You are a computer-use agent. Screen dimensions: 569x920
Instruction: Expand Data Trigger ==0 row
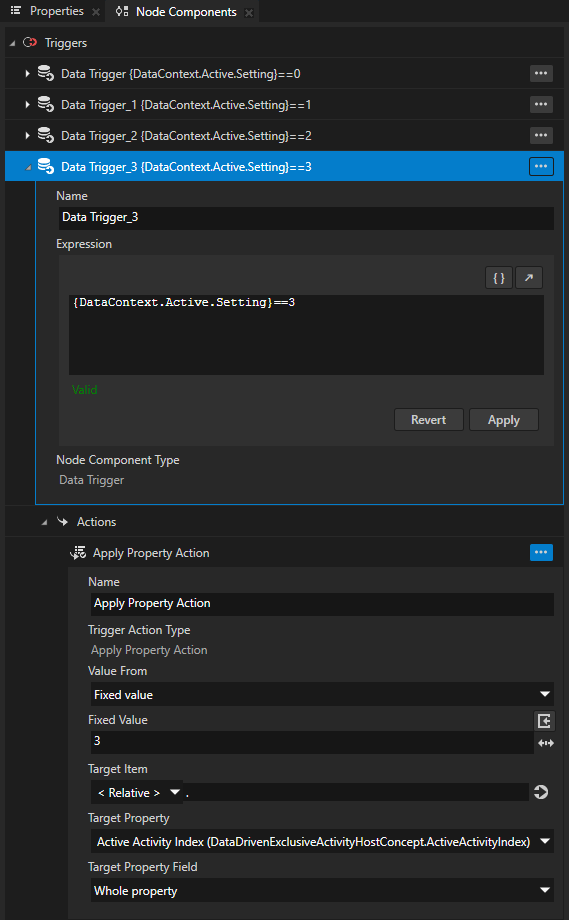tap(27, 74)
